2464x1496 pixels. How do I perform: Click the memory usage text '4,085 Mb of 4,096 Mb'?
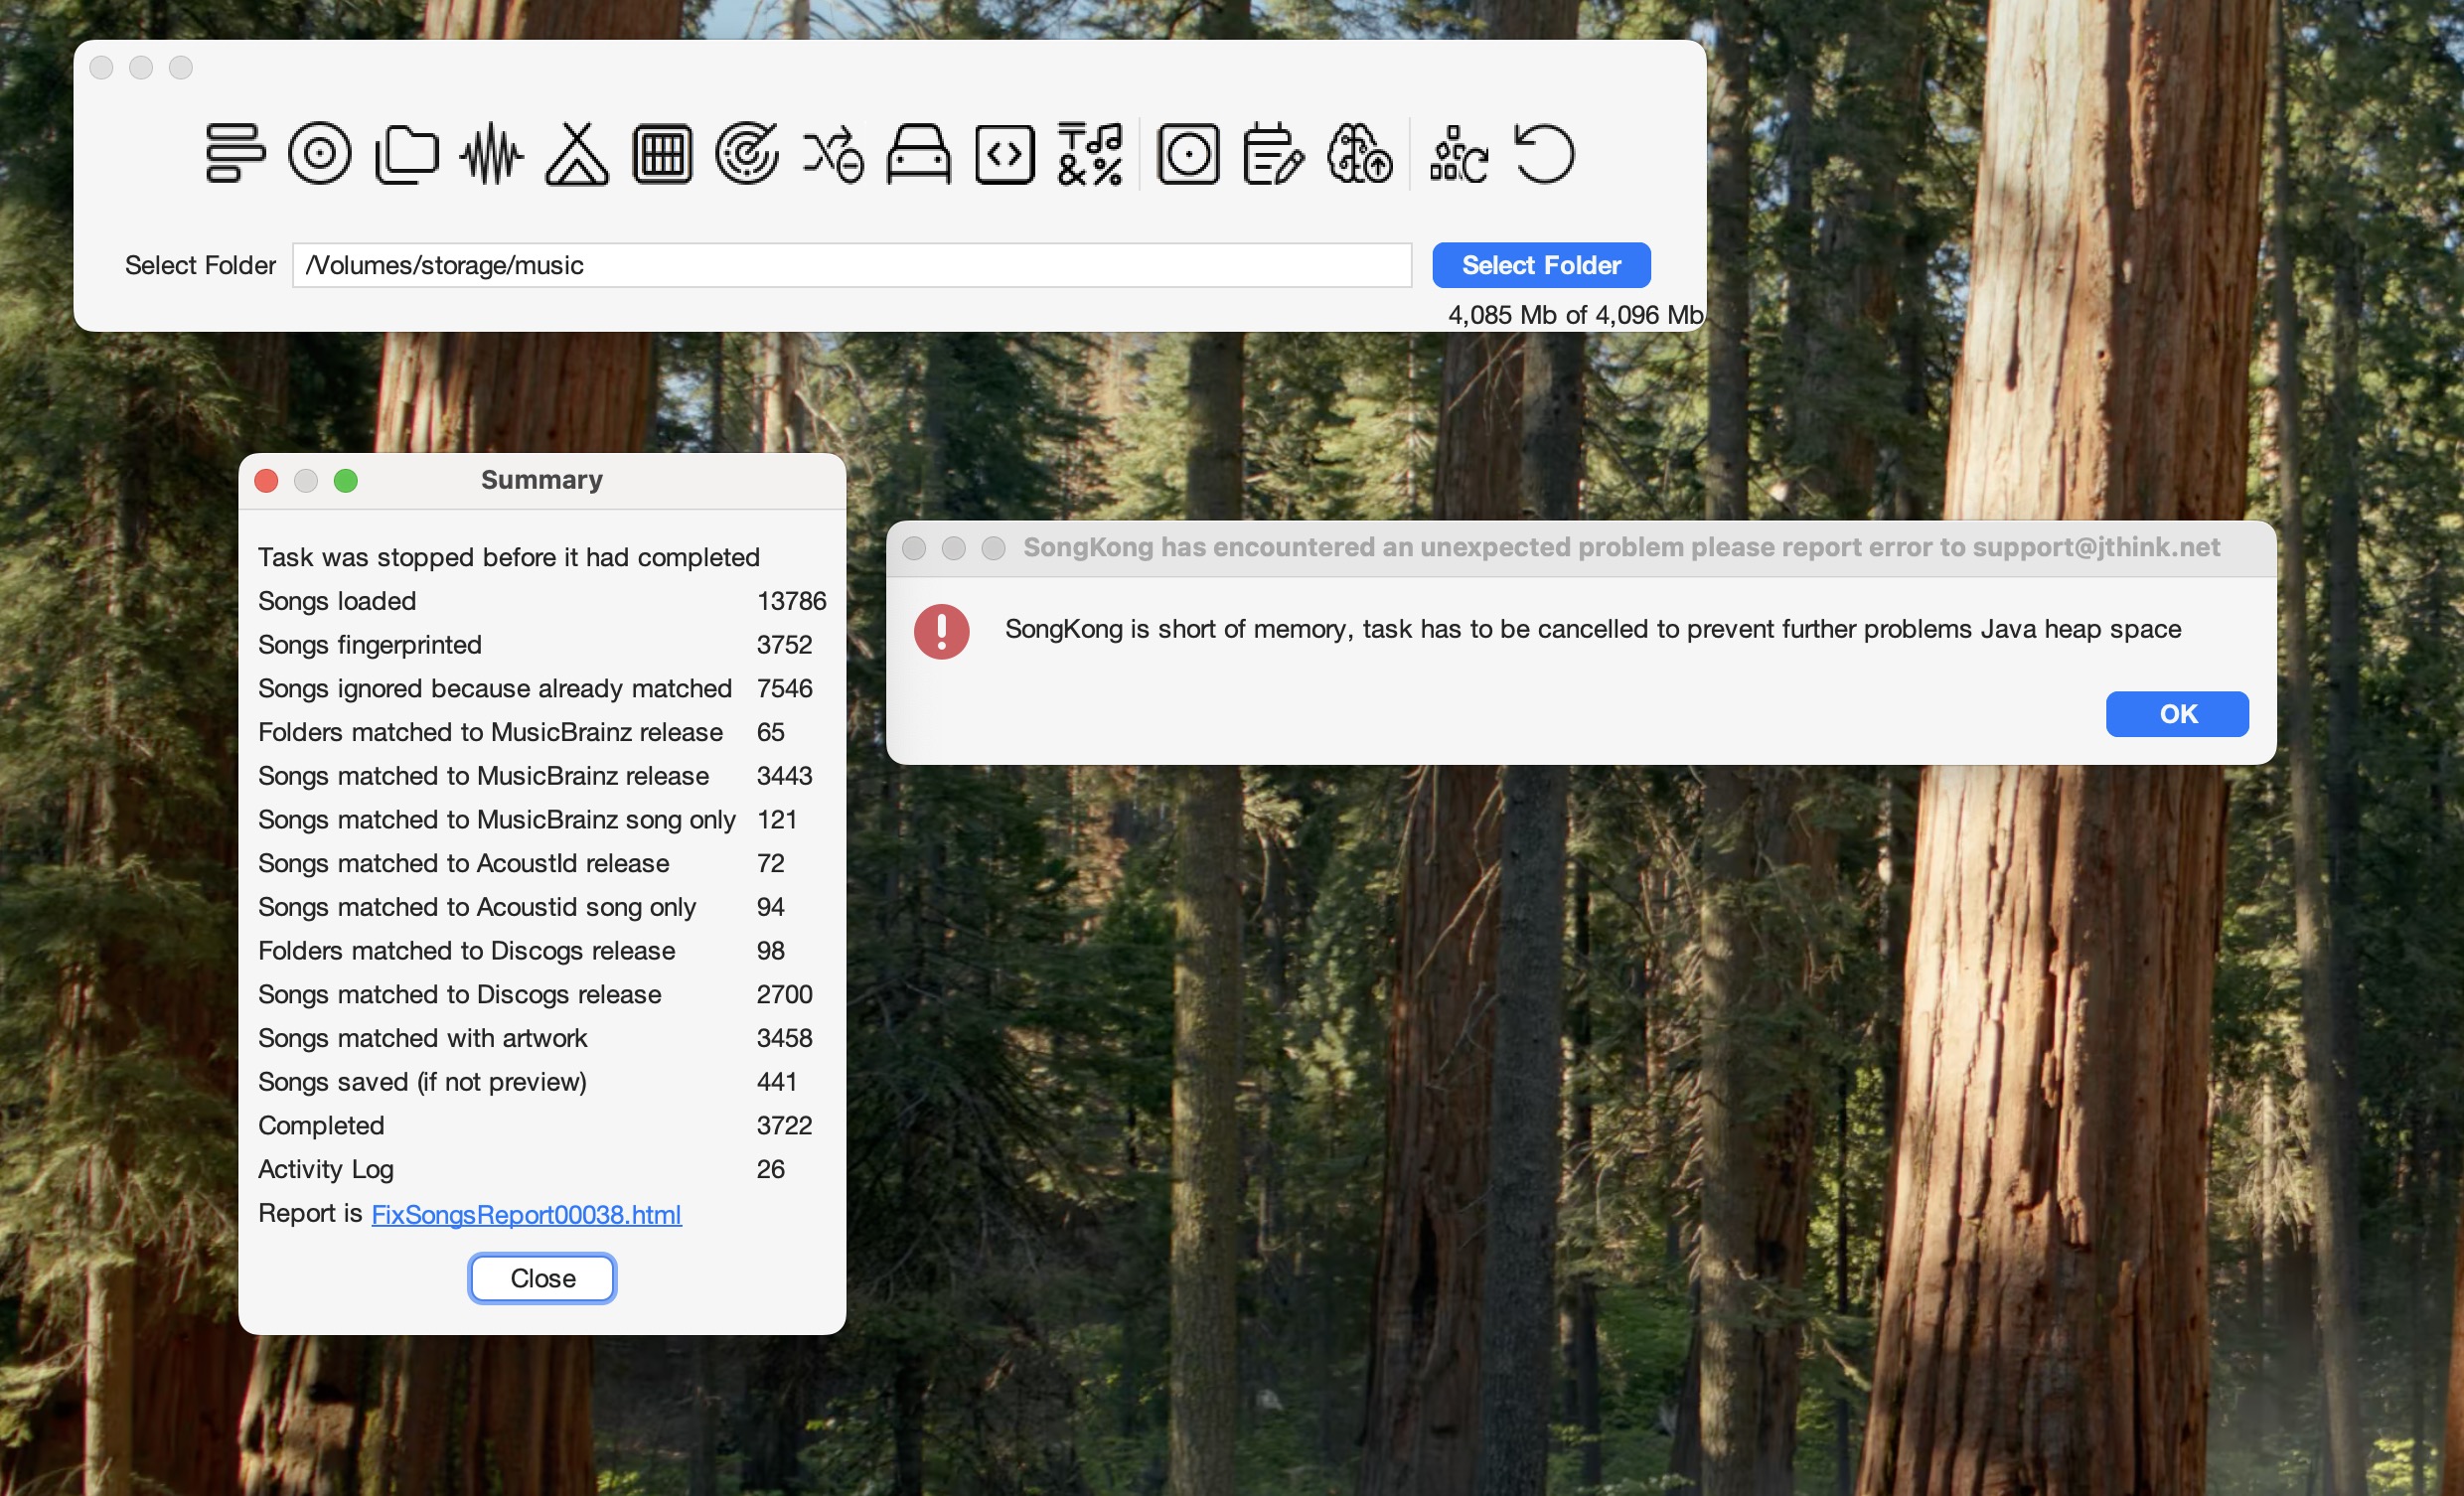[x=1575, y=315]
